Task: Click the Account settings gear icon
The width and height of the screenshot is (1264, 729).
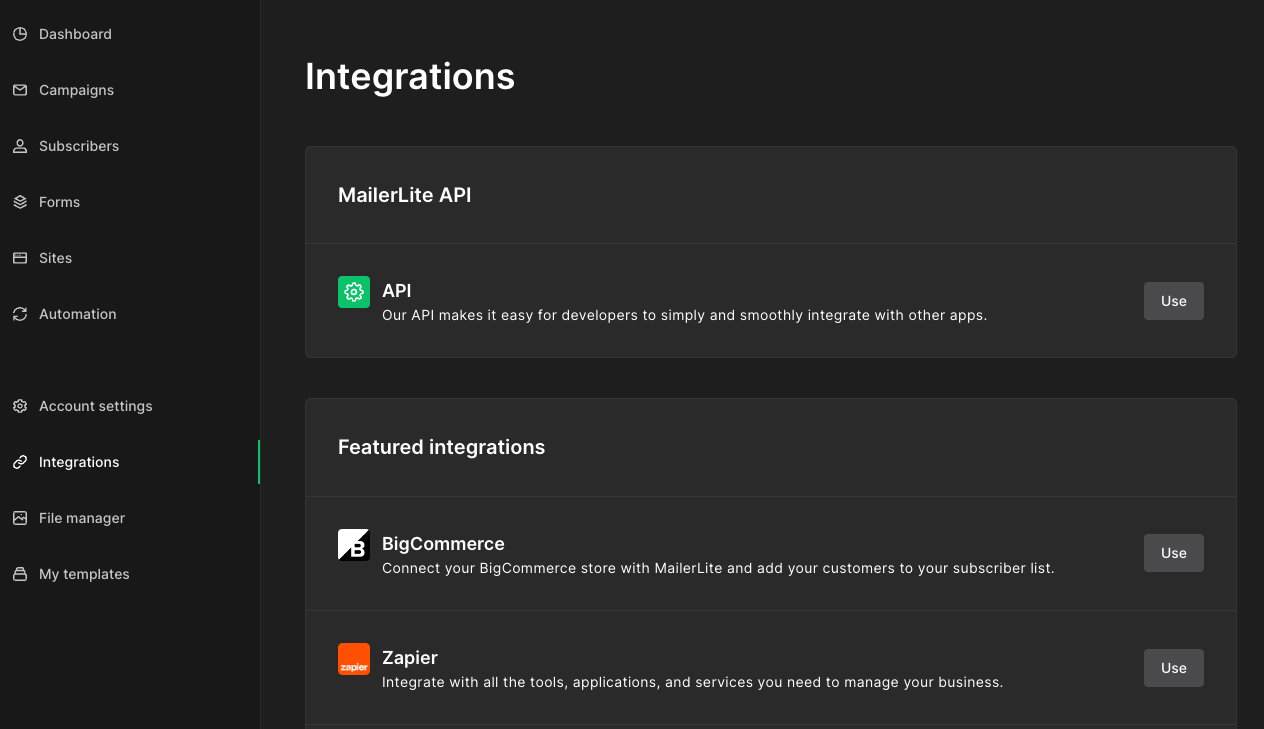Action: (20, 406)
